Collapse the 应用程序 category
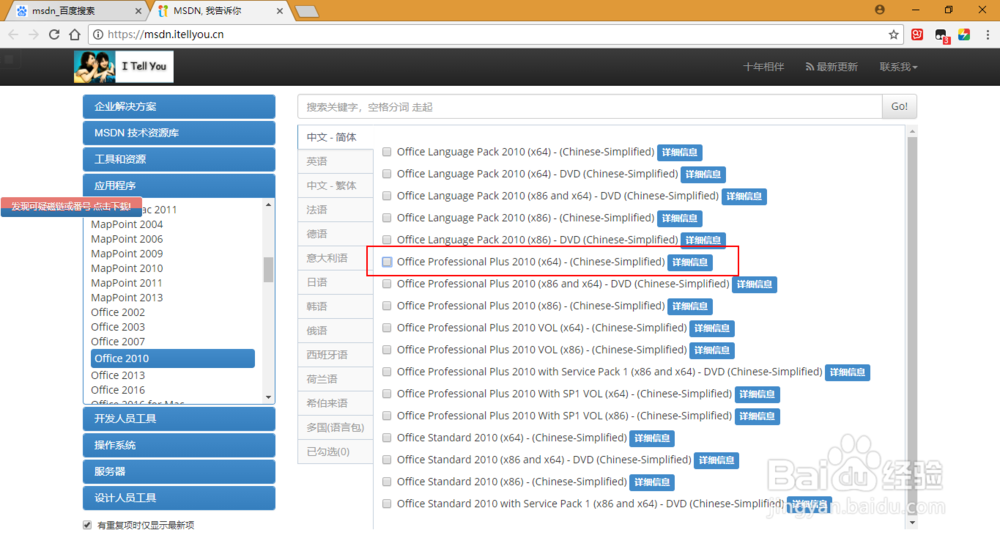1000x541 pixels. coord(179,186)
